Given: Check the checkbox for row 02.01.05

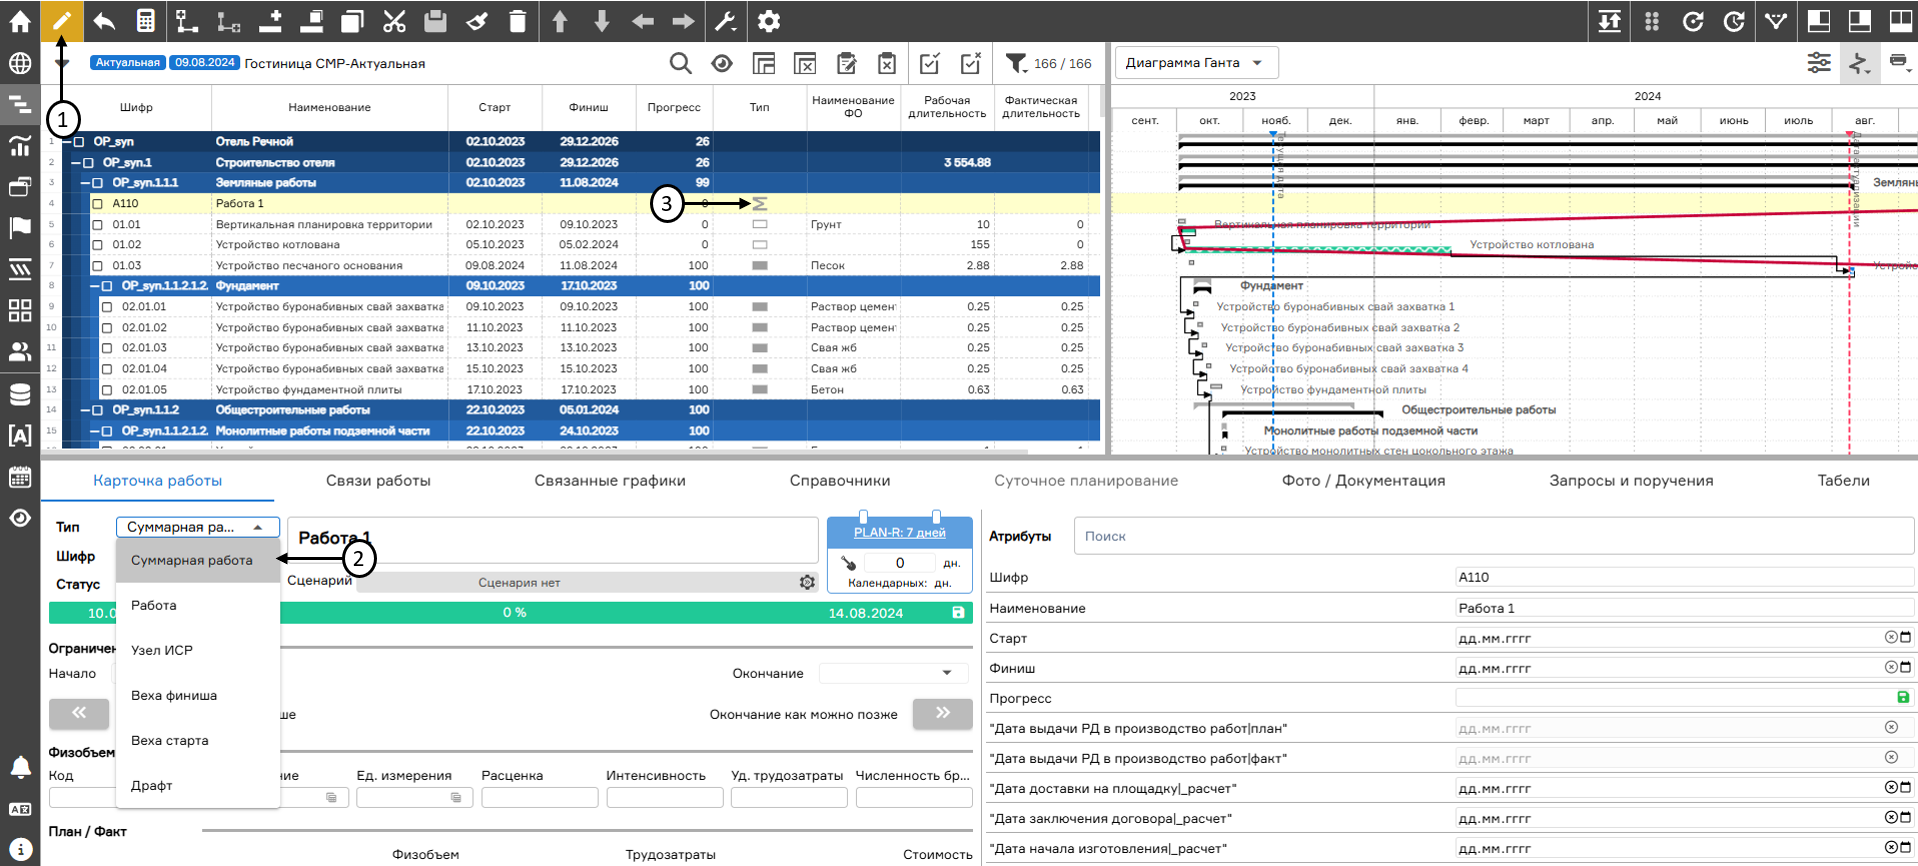Looking at the screenshot, I should point(108,389).
